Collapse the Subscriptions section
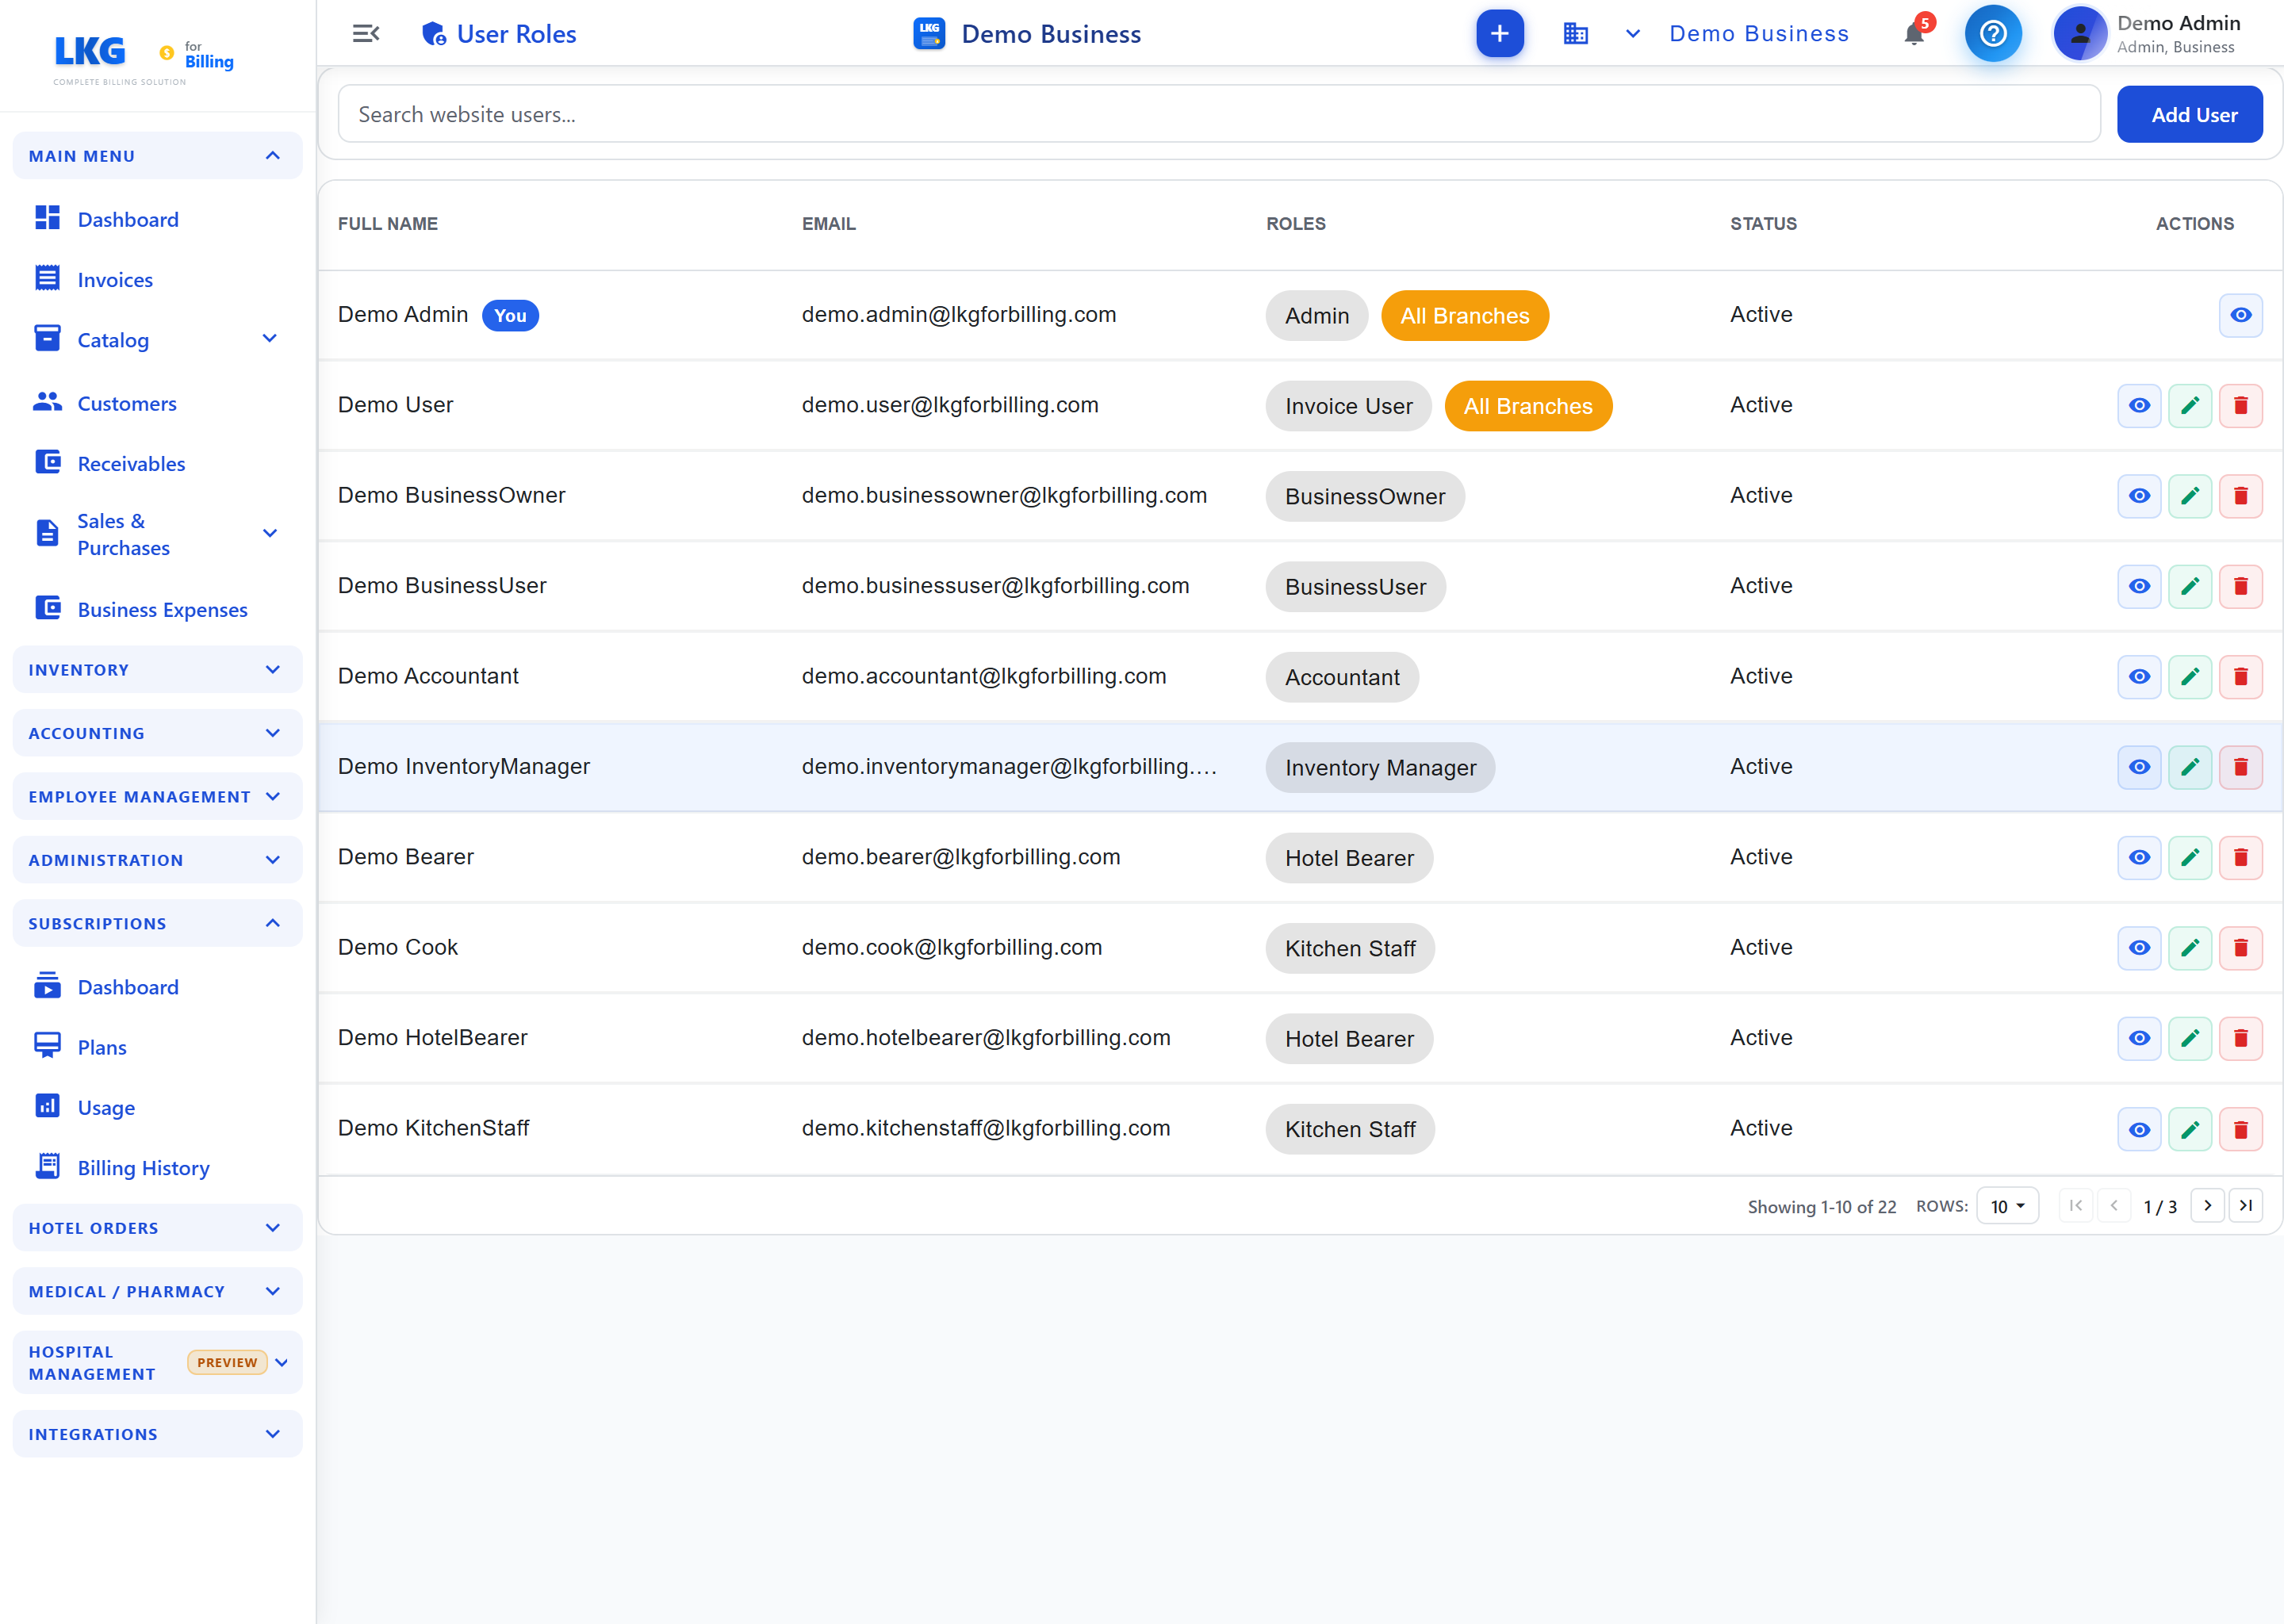 [157, 923]
